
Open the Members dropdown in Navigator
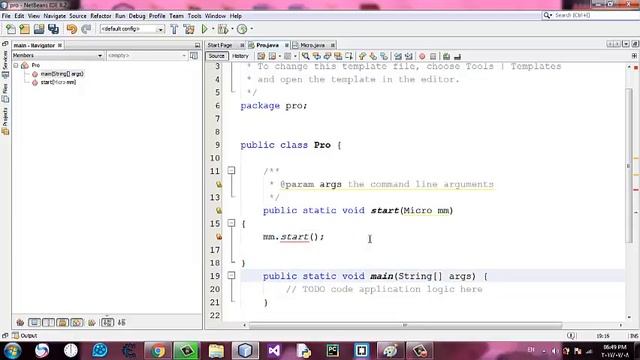coord(58,56)
